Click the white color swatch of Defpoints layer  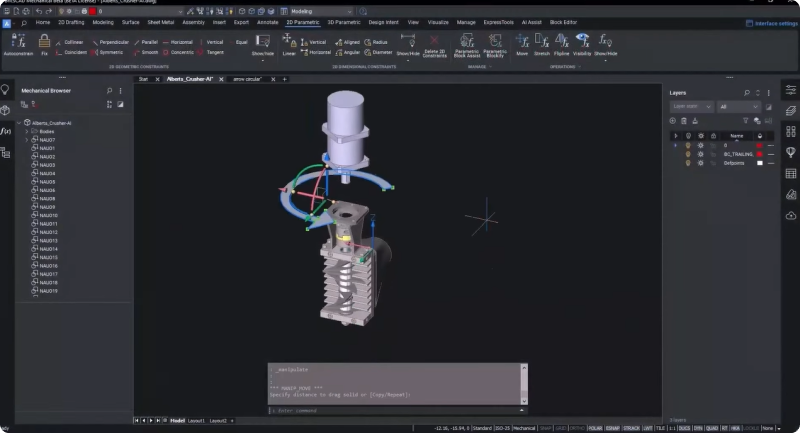(x=760, y=163)
